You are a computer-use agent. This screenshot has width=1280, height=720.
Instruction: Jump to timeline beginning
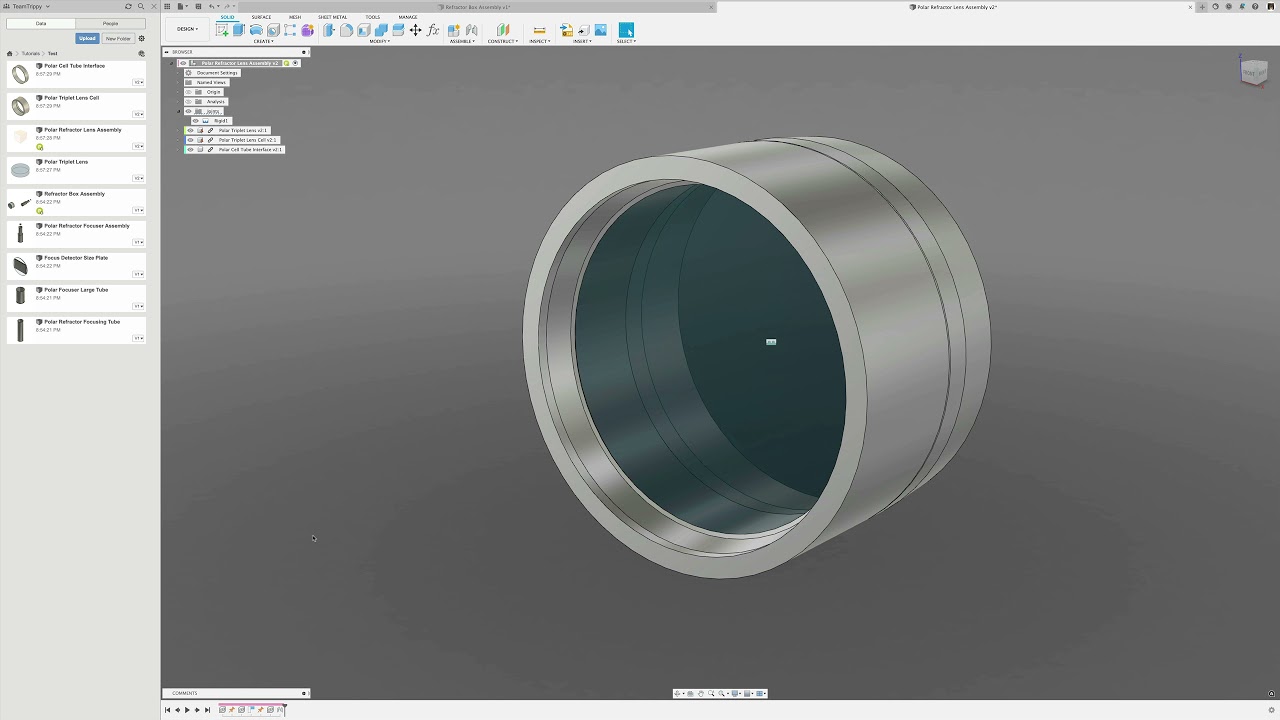[167, 710]
